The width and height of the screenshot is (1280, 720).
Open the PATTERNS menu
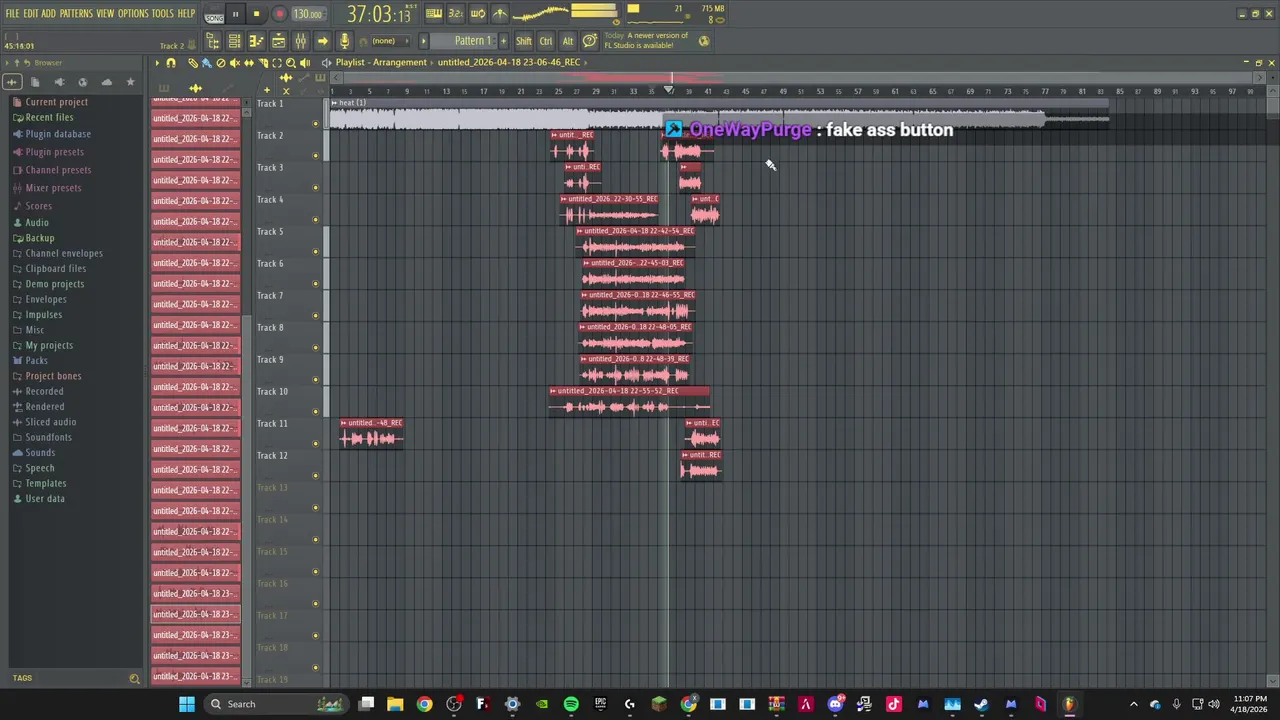pos(76,13)
